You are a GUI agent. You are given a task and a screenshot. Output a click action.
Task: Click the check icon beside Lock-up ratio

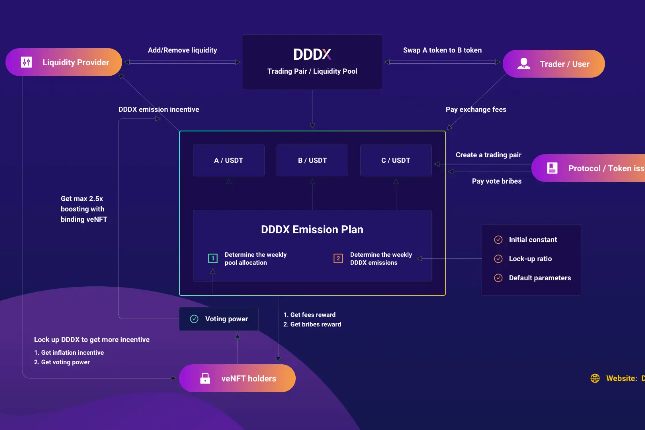[x=498, y=258]
